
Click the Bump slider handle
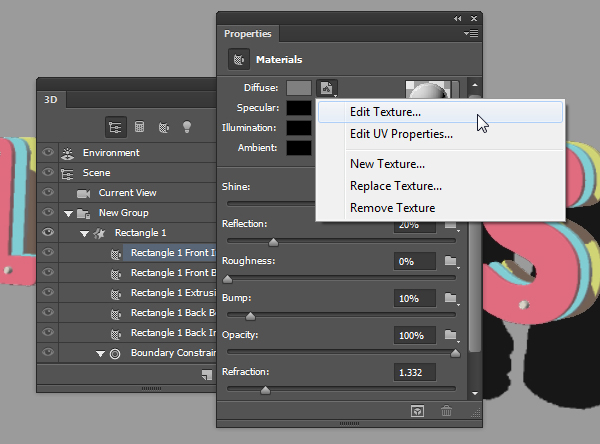[x=250, y=316]
